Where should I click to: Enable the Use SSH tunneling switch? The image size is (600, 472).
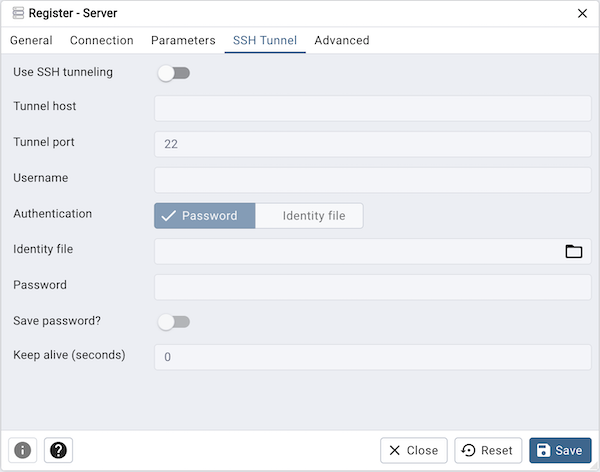pos(173,73)
